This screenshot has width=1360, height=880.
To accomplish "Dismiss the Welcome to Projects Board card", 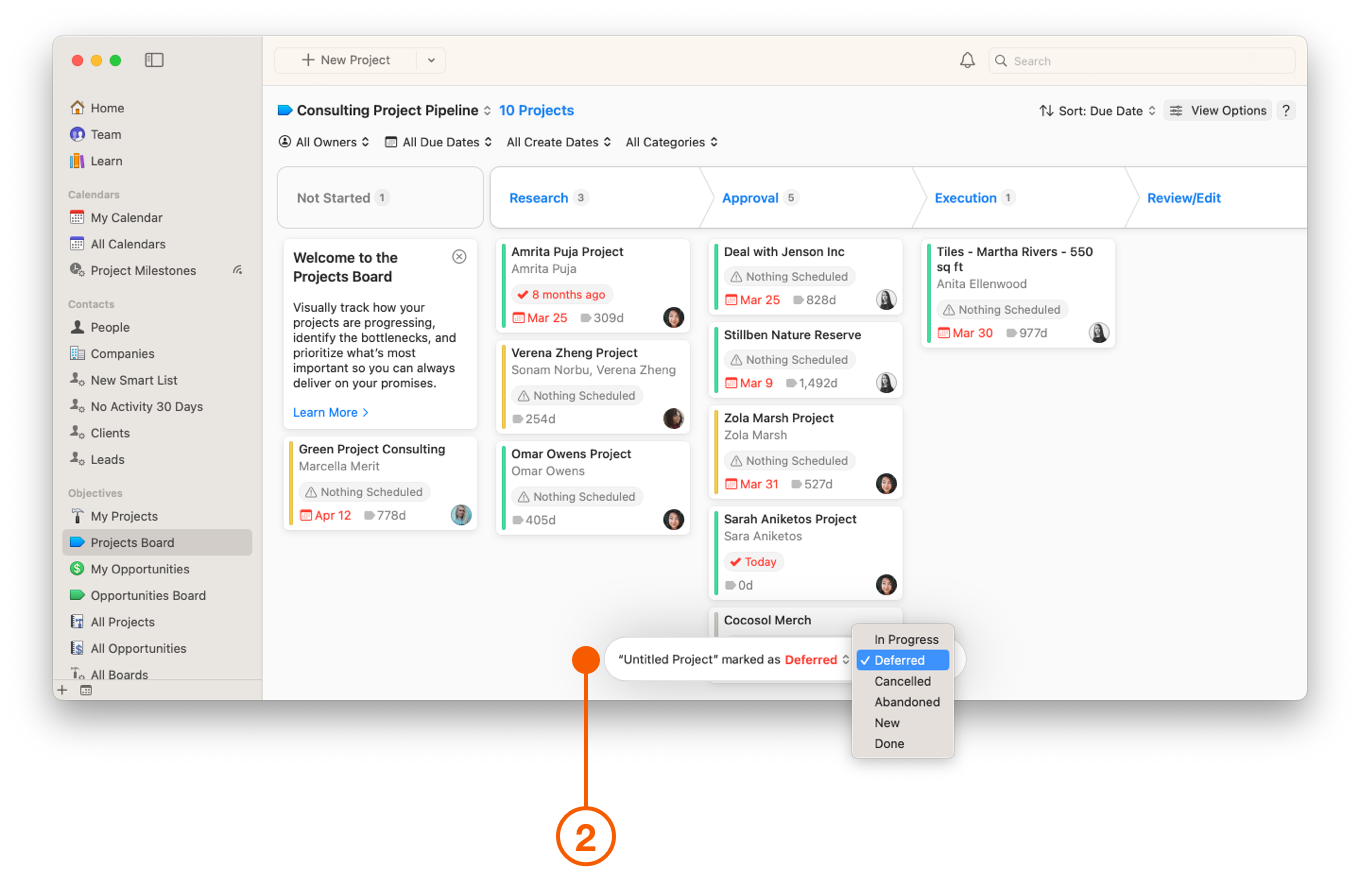I will tap(459, 256).
